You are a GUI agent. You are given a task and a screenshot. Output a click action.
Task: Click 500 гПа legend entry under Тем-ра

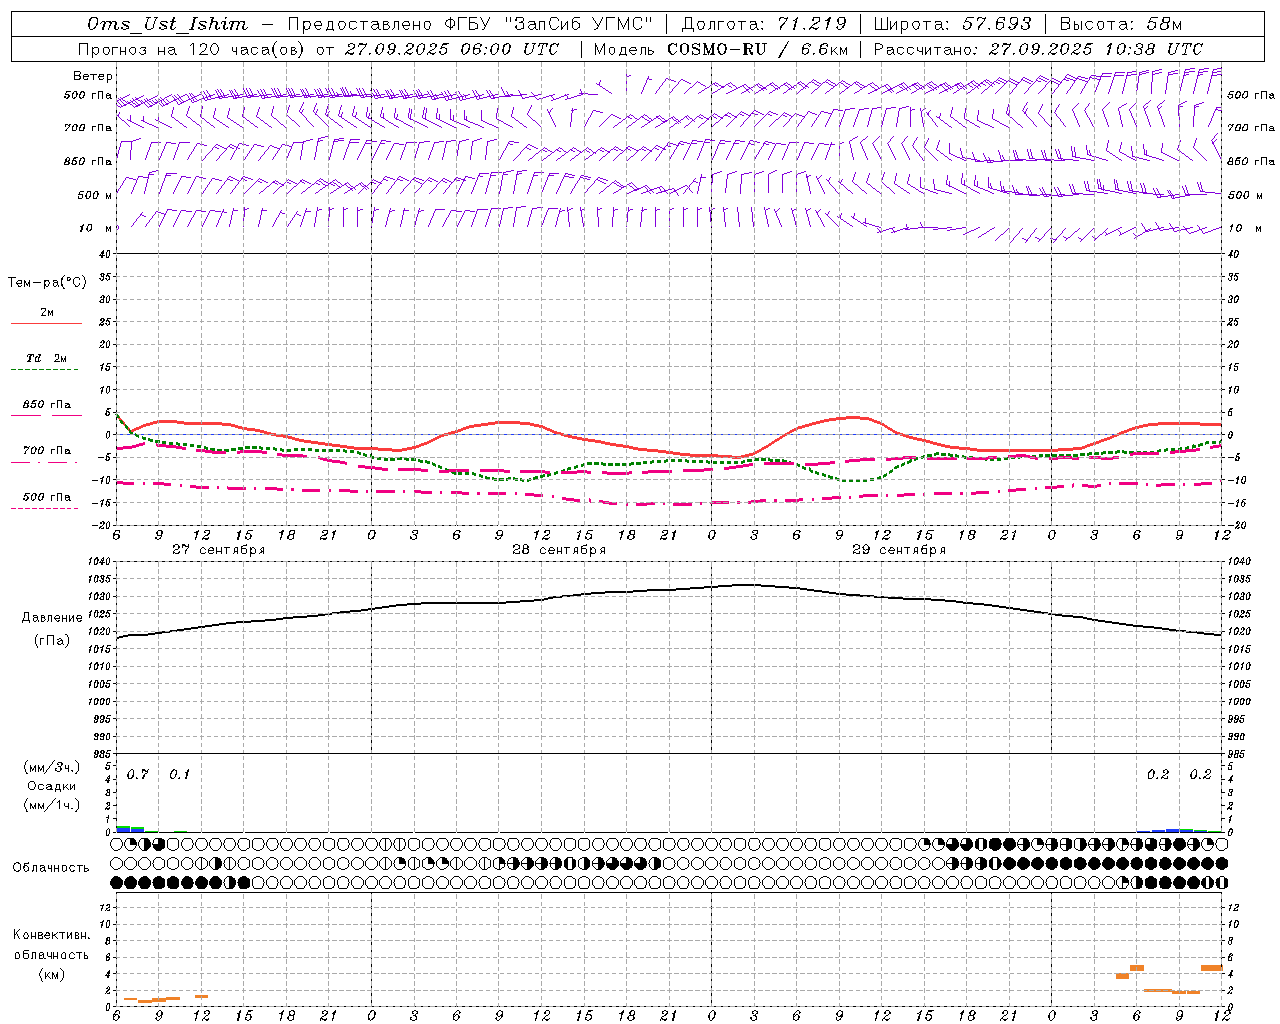tap(46, 497)
